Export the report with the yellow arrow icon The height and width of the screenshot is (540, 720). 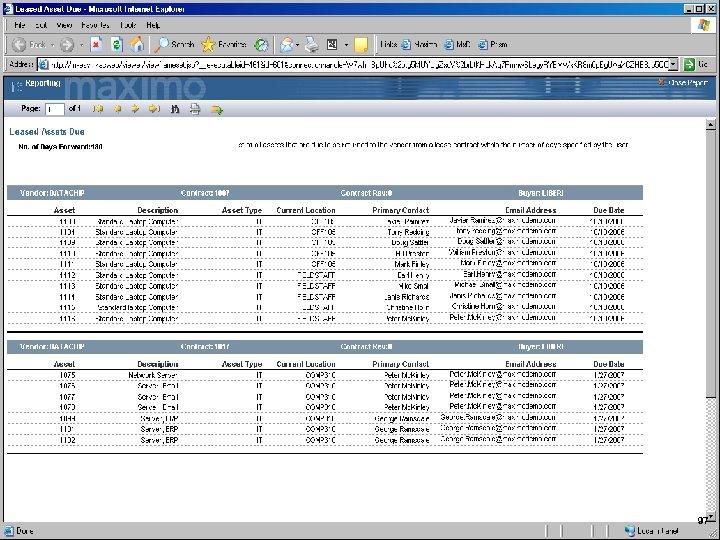[217, 110]
